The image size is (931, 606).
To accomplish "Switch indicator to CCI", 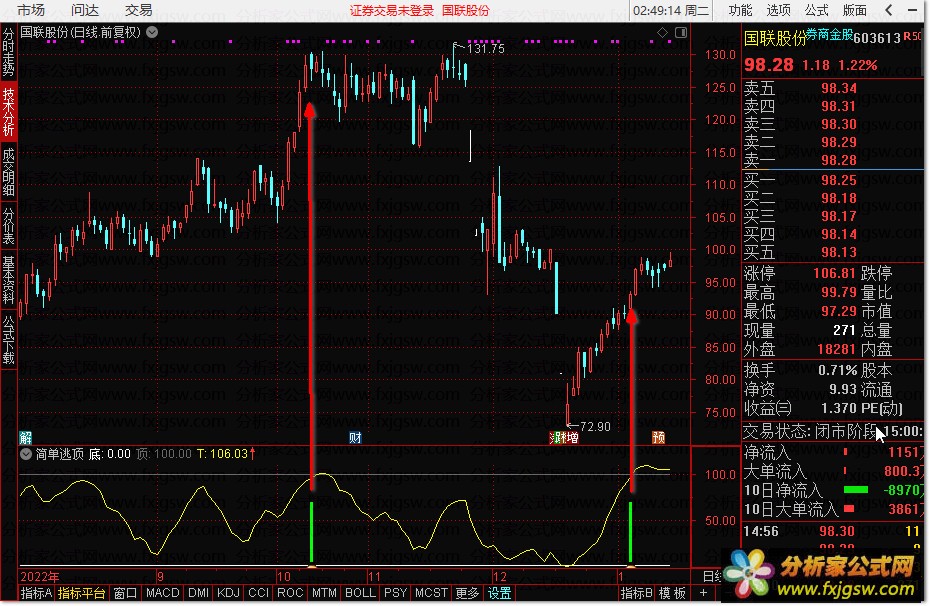I will 258,593.
